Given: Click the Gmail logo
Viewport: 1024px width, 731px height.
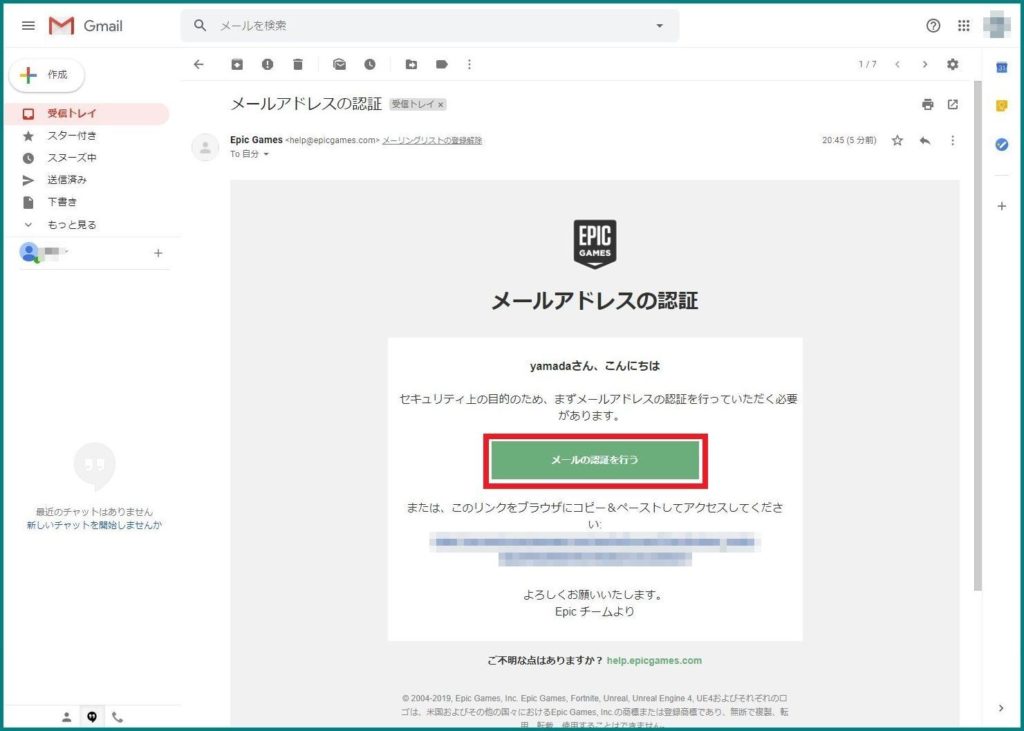Looking at the screenshot, I should (x=86, y=26).
